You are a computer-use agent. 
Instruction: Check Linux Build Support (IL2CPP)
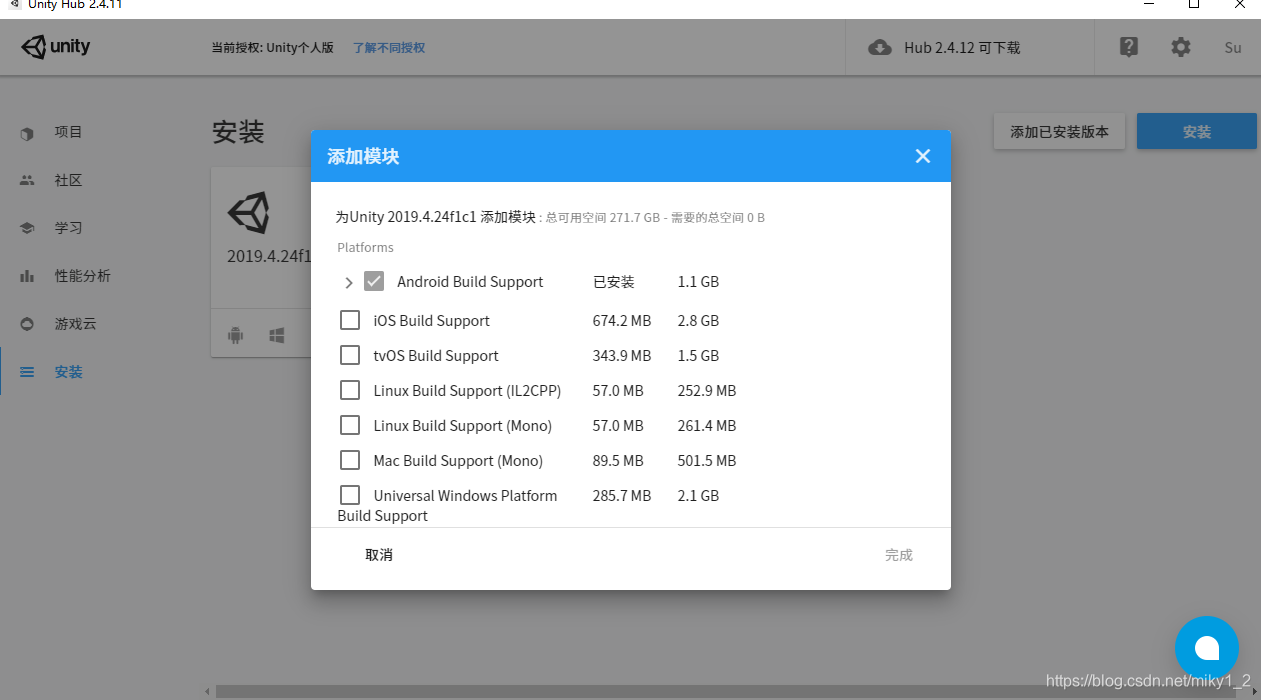tap(350, 390)
